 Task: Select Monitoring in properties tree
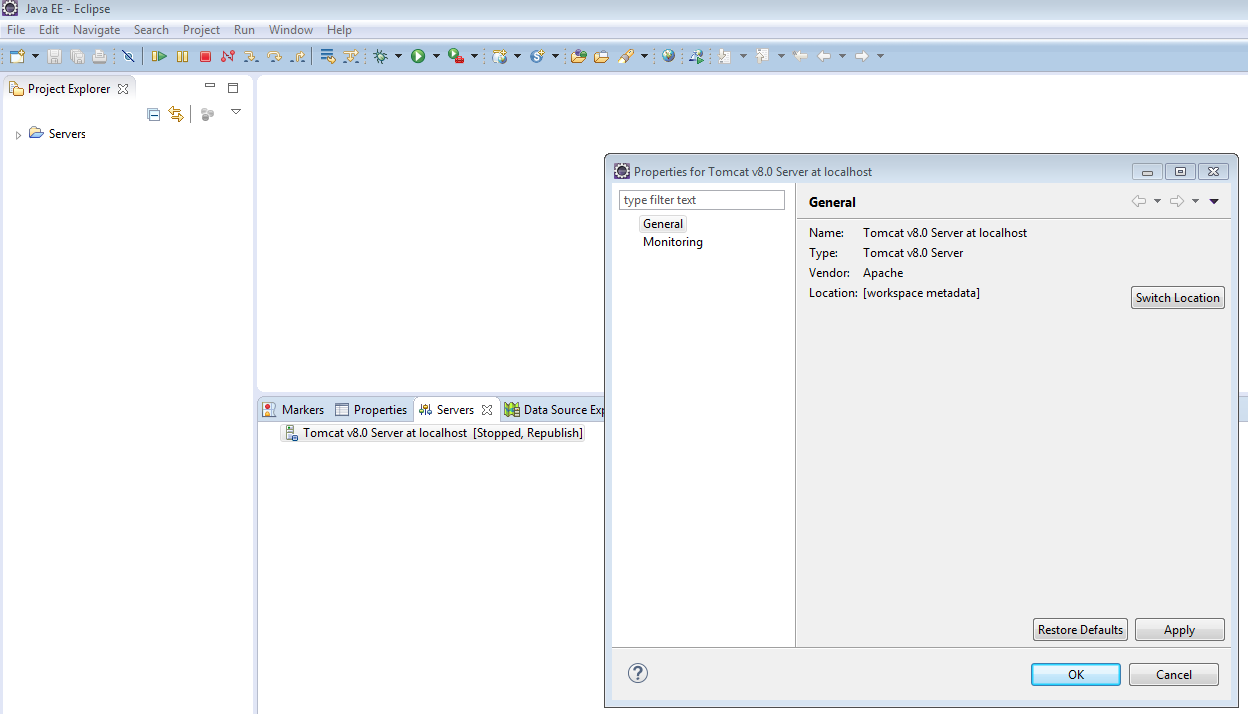coord(673,242)
